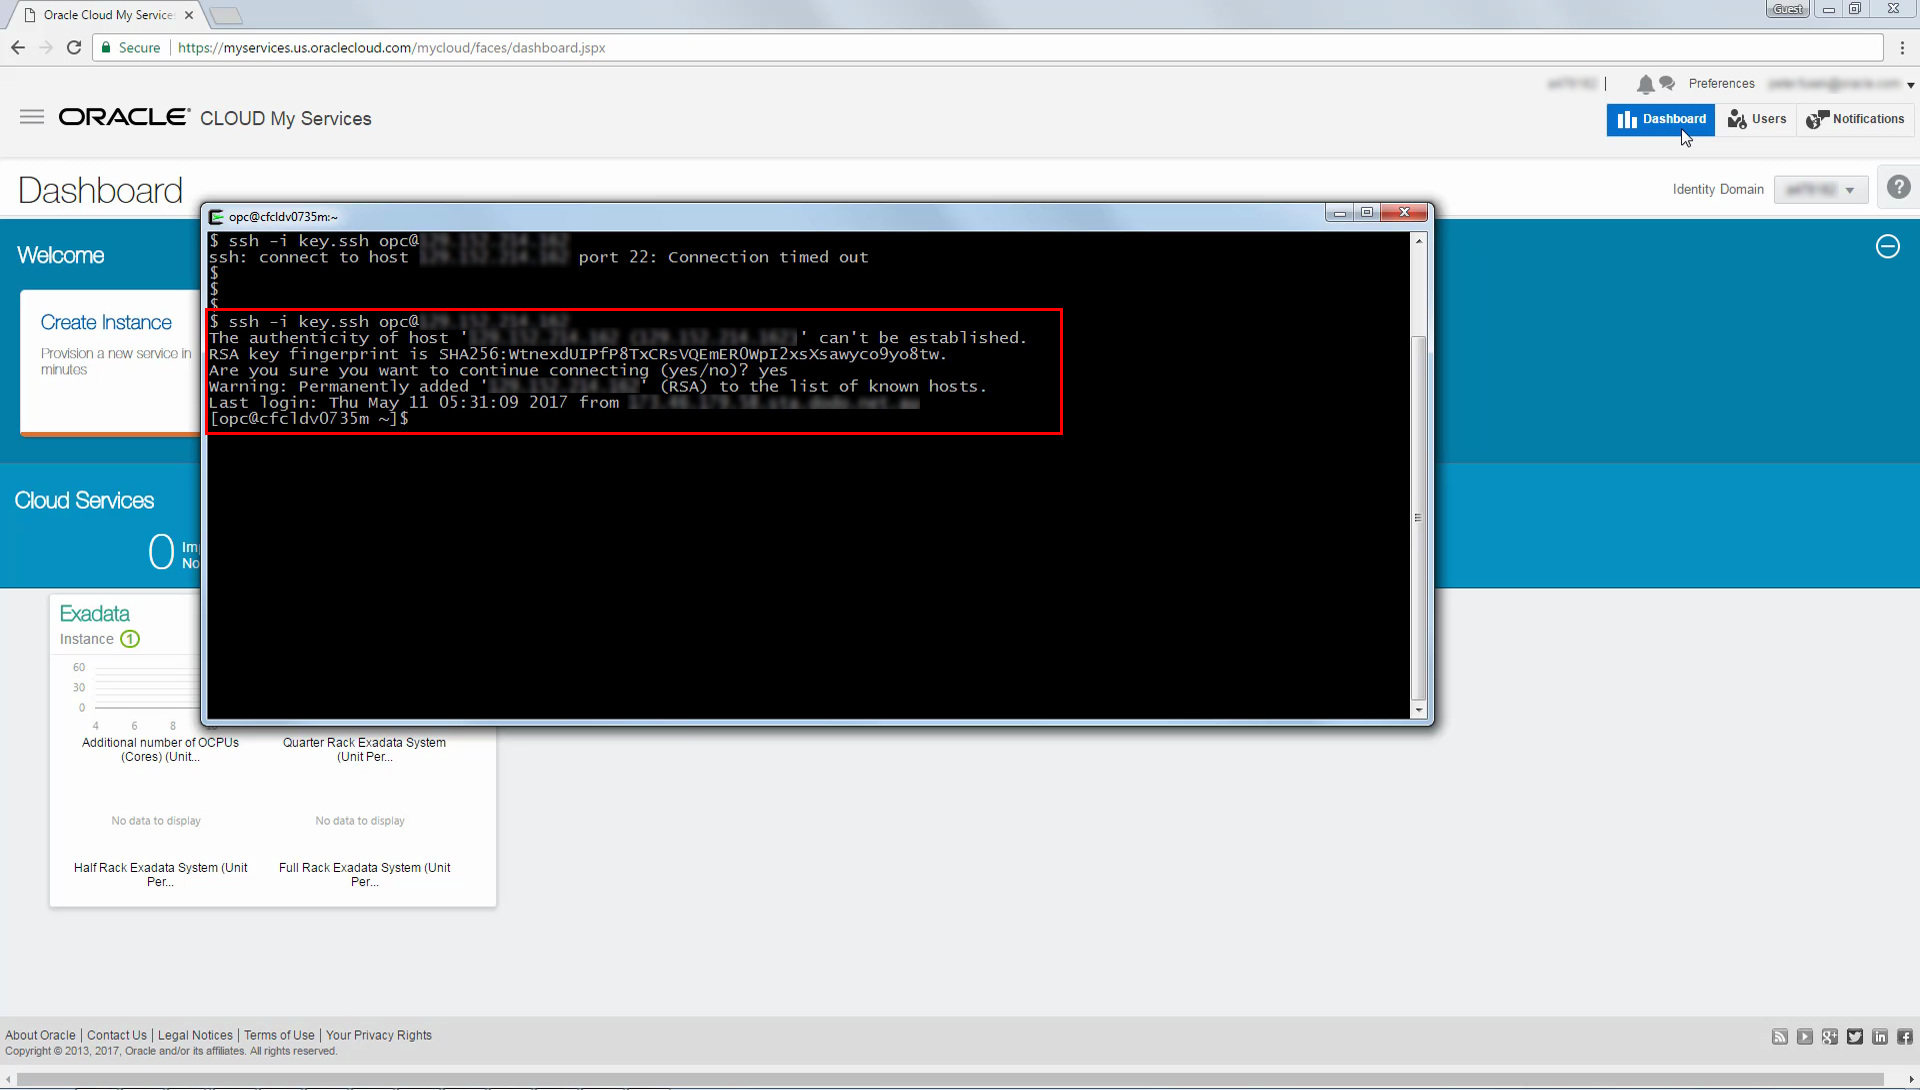1920x1090 pixels.
Task: Maximize the terminal window
Action: [1367, 212]
